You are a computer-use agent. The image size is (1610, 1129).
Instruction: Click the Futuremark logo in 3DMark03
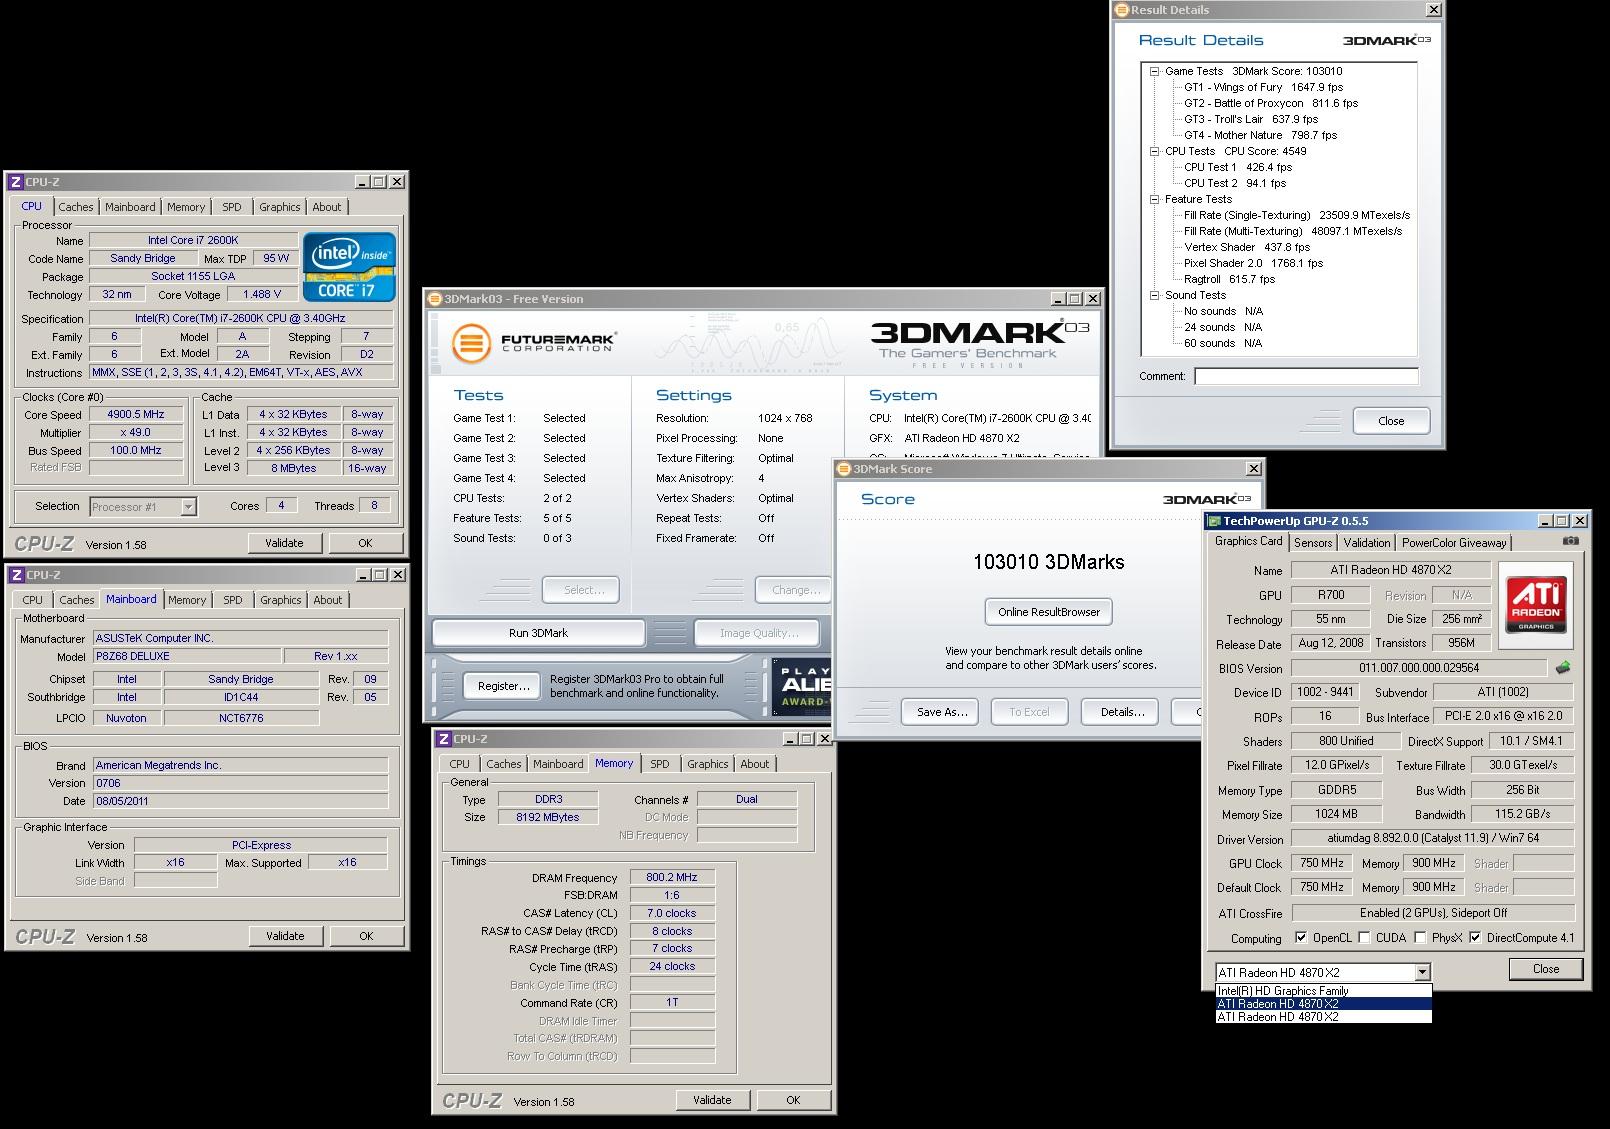tap(533, 342)
